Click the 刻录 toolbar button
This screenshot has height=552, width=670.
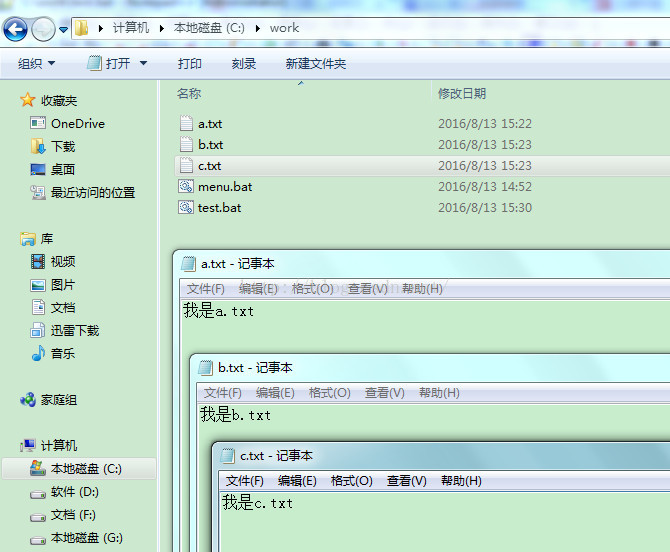[244, 64]
